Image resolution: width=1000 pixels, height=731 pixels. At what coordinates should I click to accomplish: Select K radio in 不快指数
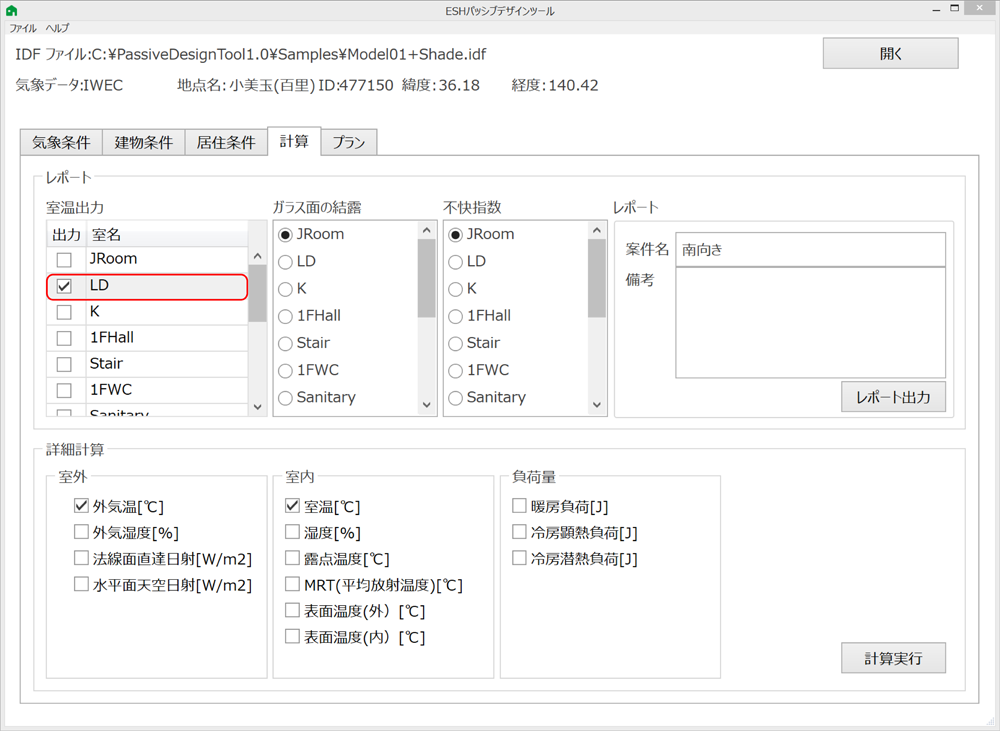click(455, 290)
